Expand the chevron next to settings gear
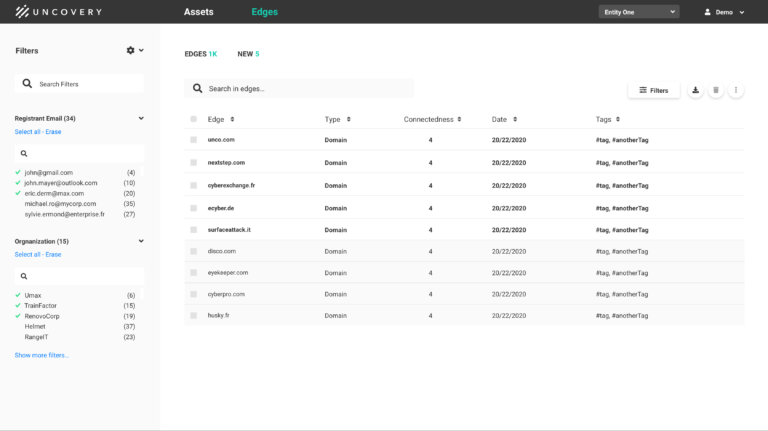 click(141, 50)
